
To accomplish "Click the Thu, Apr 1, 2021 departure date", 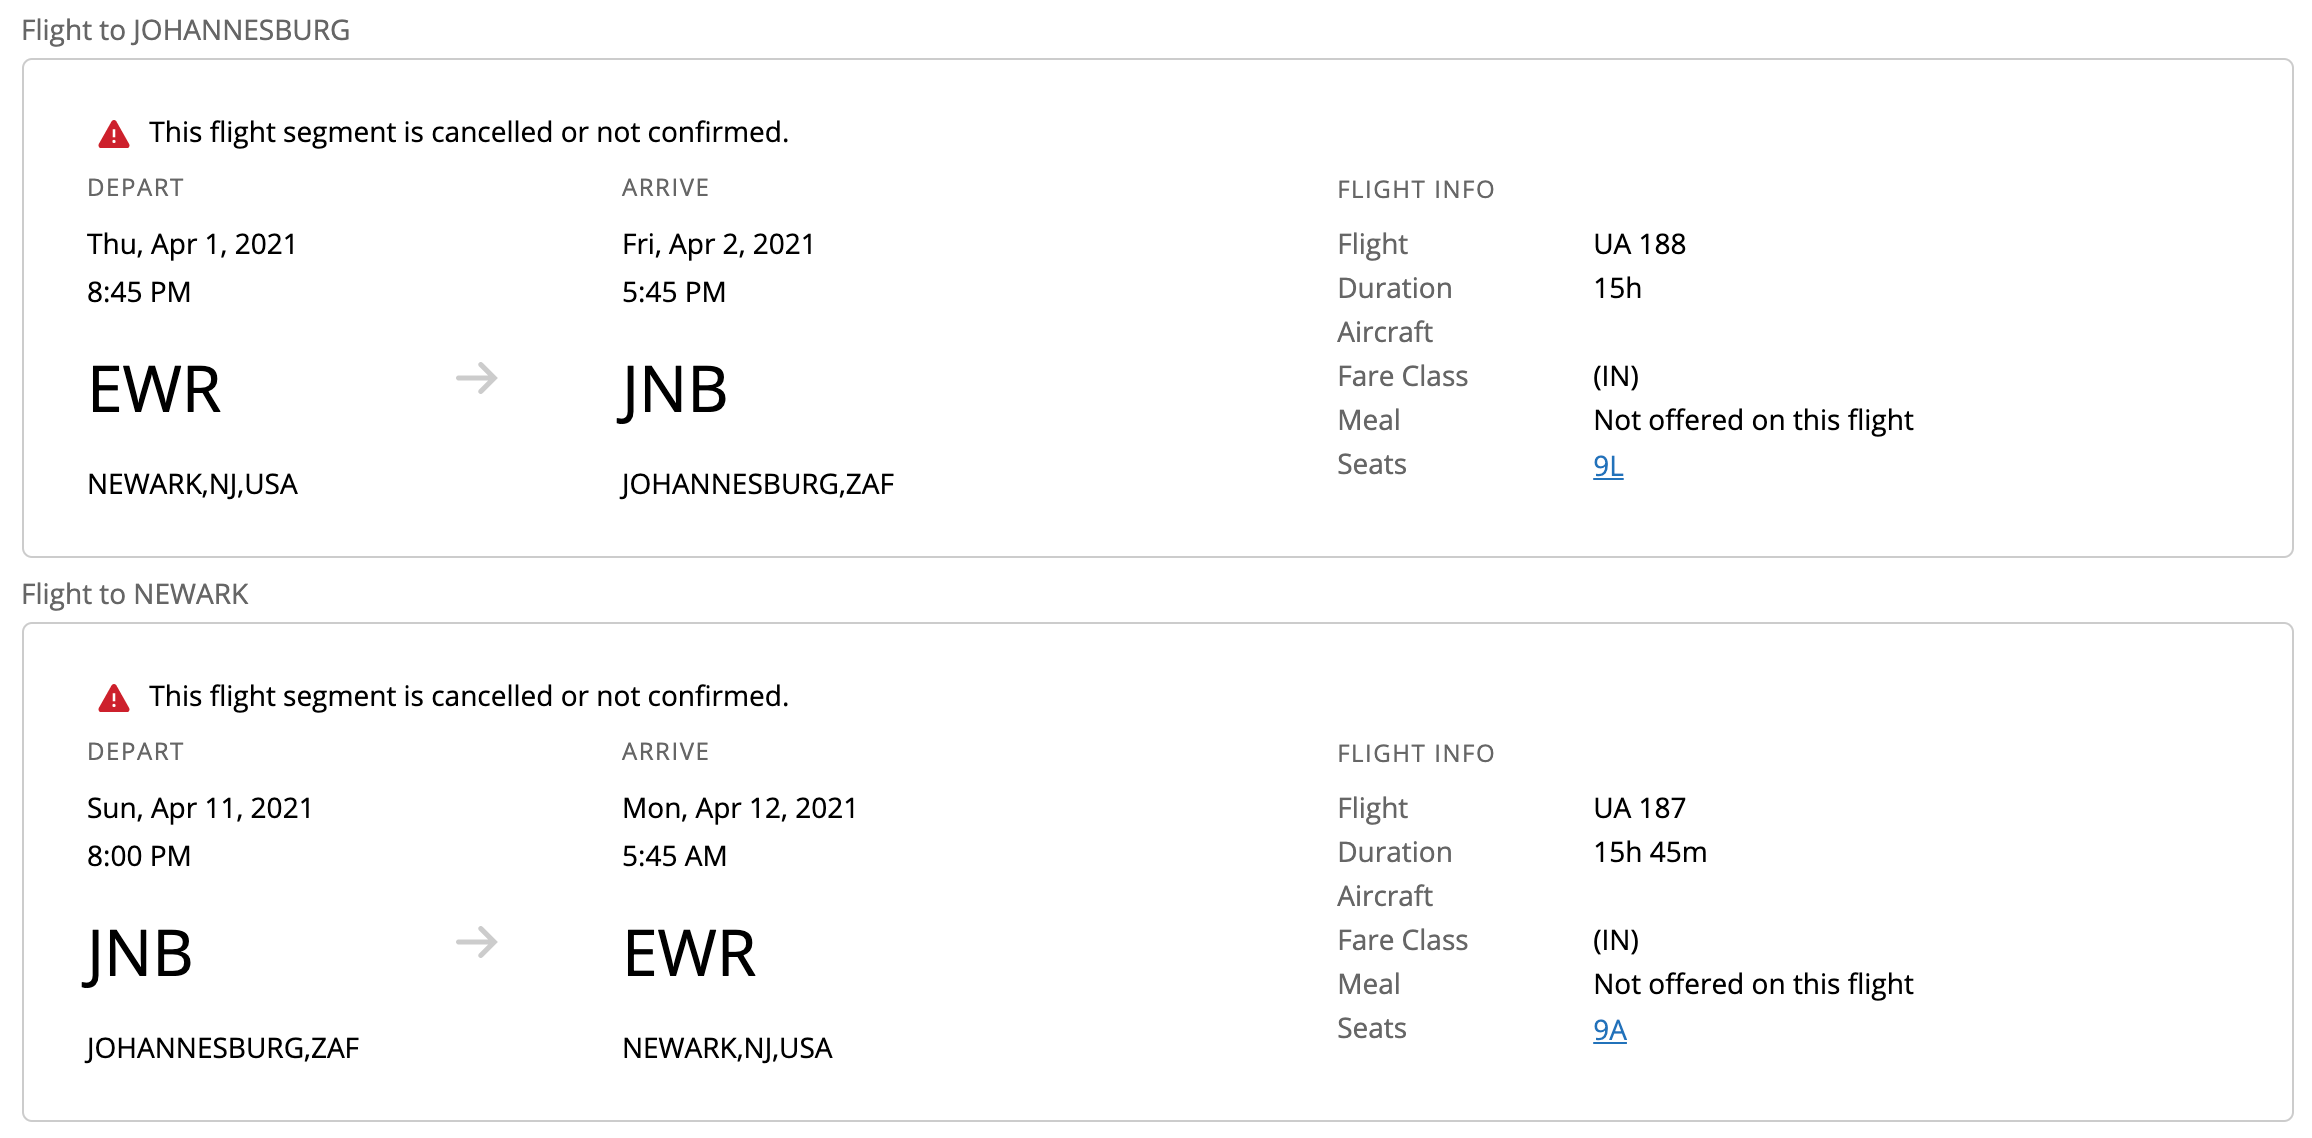I will [192, 244].
